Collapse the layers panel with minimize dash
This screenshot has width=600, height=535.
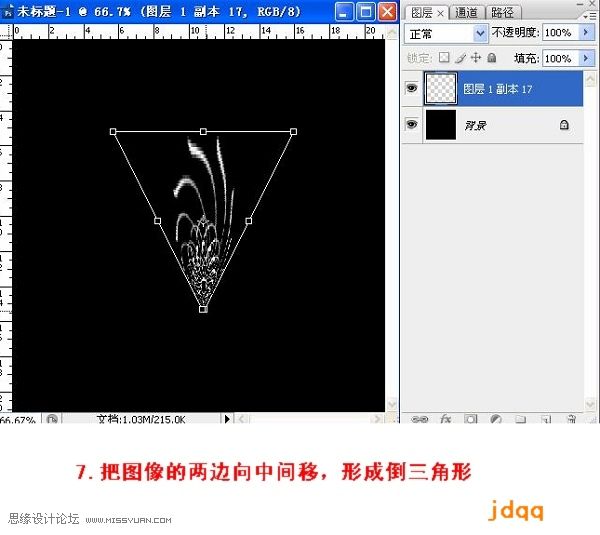click(x=580, y=3)
